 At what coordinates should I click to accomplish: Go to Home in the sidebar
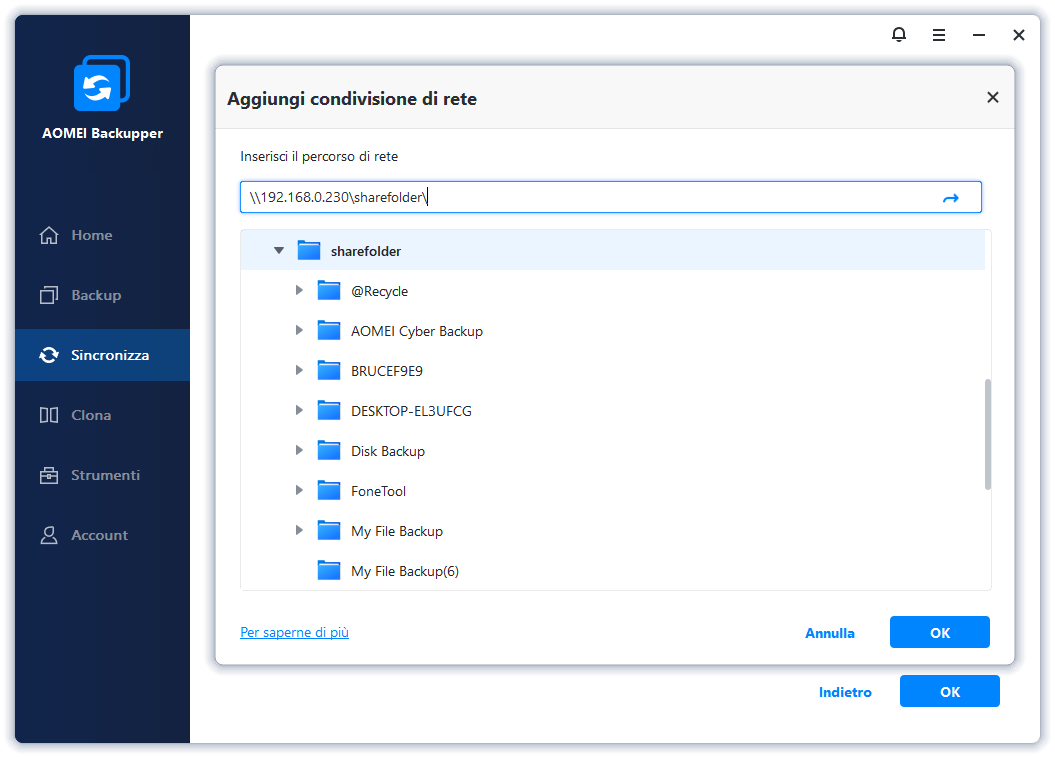(102, 235)
